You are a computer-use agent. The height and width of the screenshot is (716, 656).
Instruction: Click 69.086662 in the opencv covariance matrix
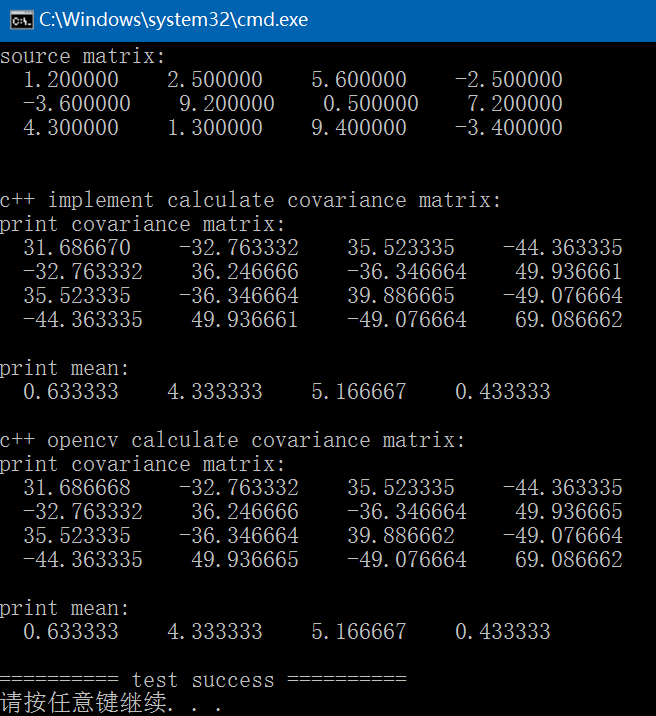pyautogui.click(x=569, y=560)
